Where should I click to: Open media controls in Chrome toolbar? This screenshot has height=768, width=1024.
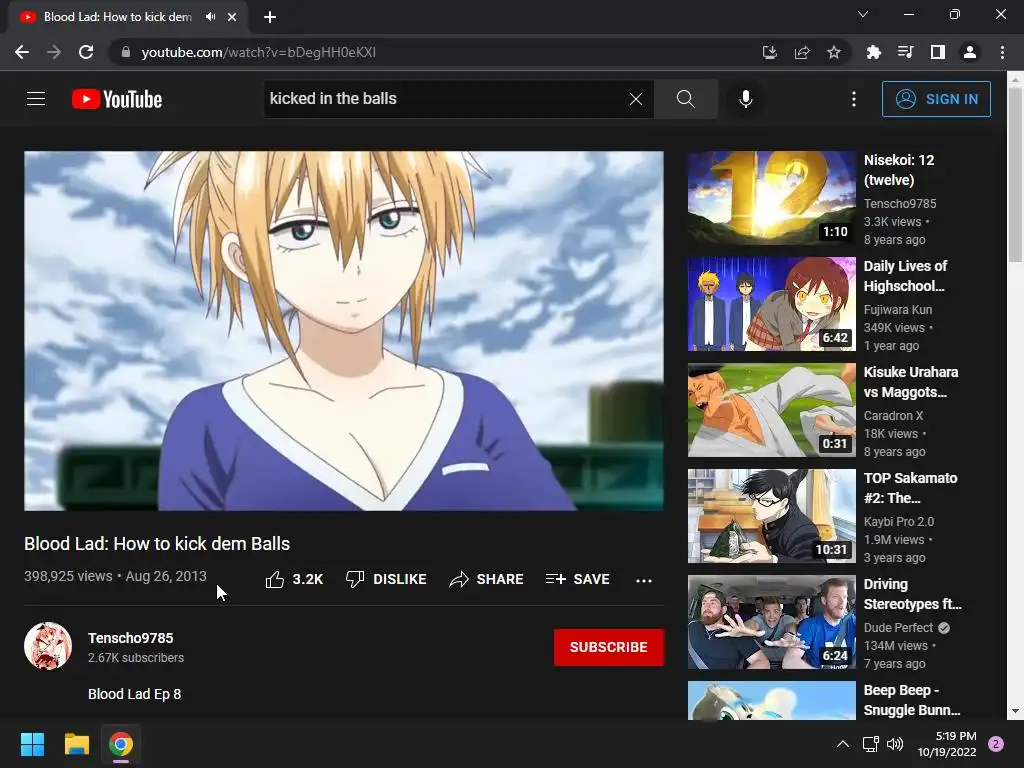tap(905, 52)
